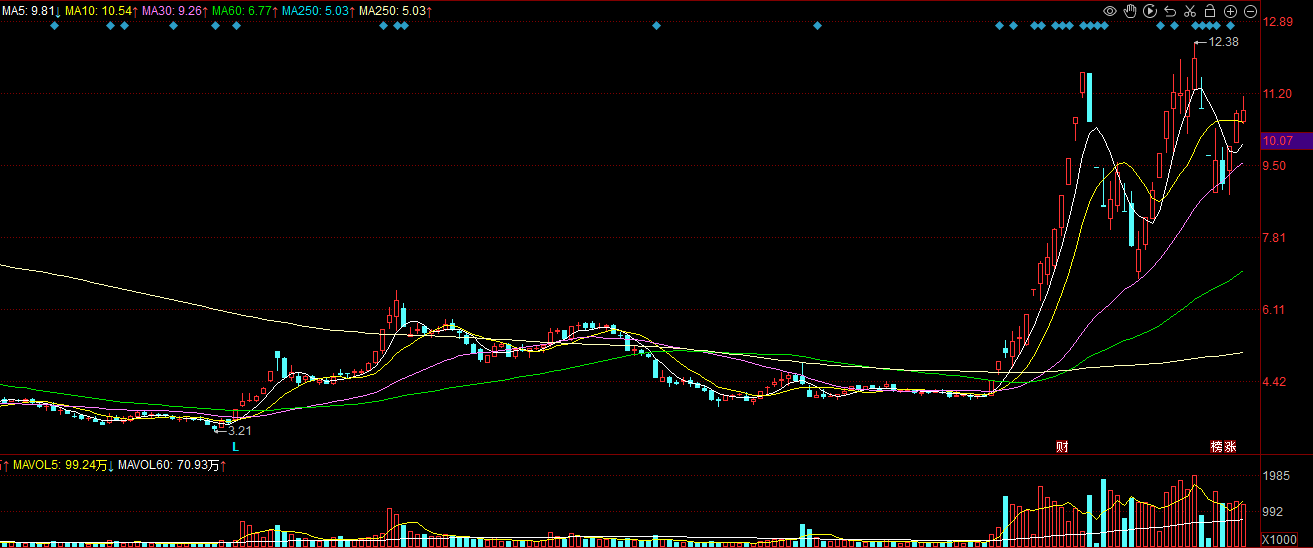Select the yellow MA250: 5.03 indicator label
The height and width of the screenshot is (548, 1313).
pyautogui.click(x=394, y=11)
